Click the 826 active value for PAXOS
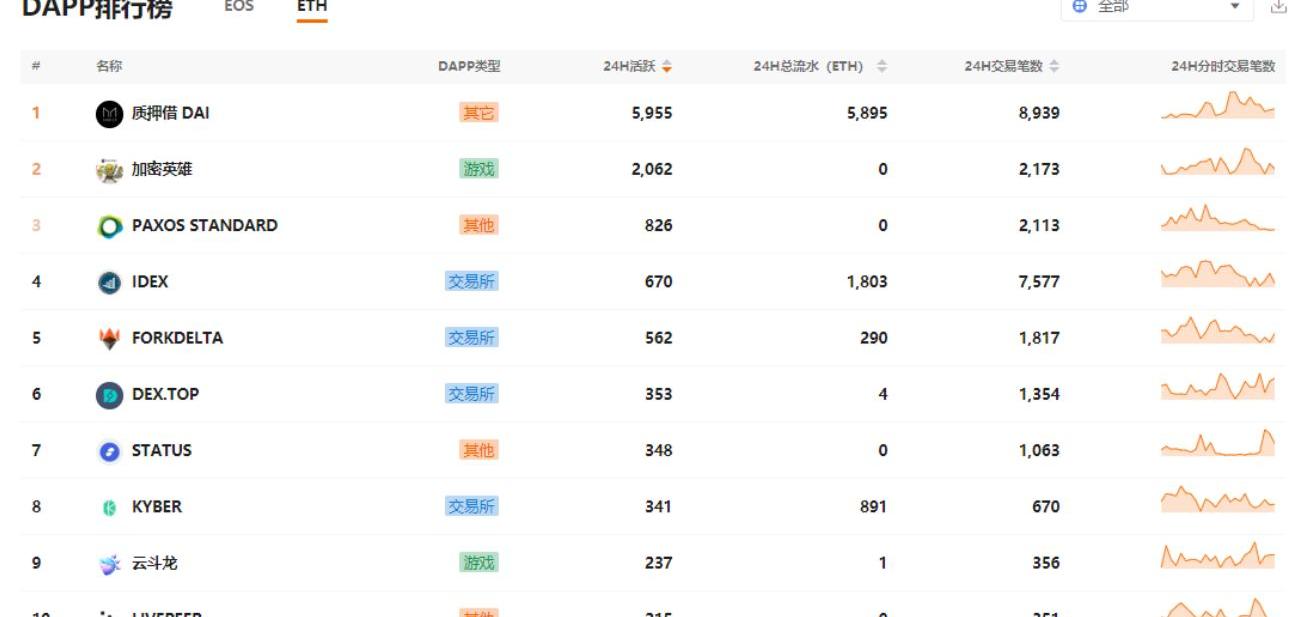This screenshot has width=1301, height=617. coord(658,225)
